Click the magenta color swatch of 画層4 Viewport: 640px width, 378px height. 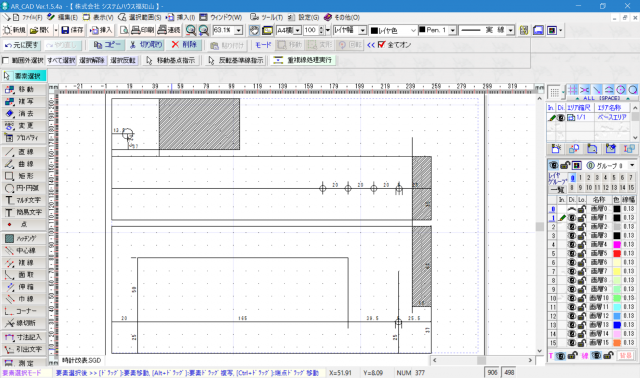617,245
